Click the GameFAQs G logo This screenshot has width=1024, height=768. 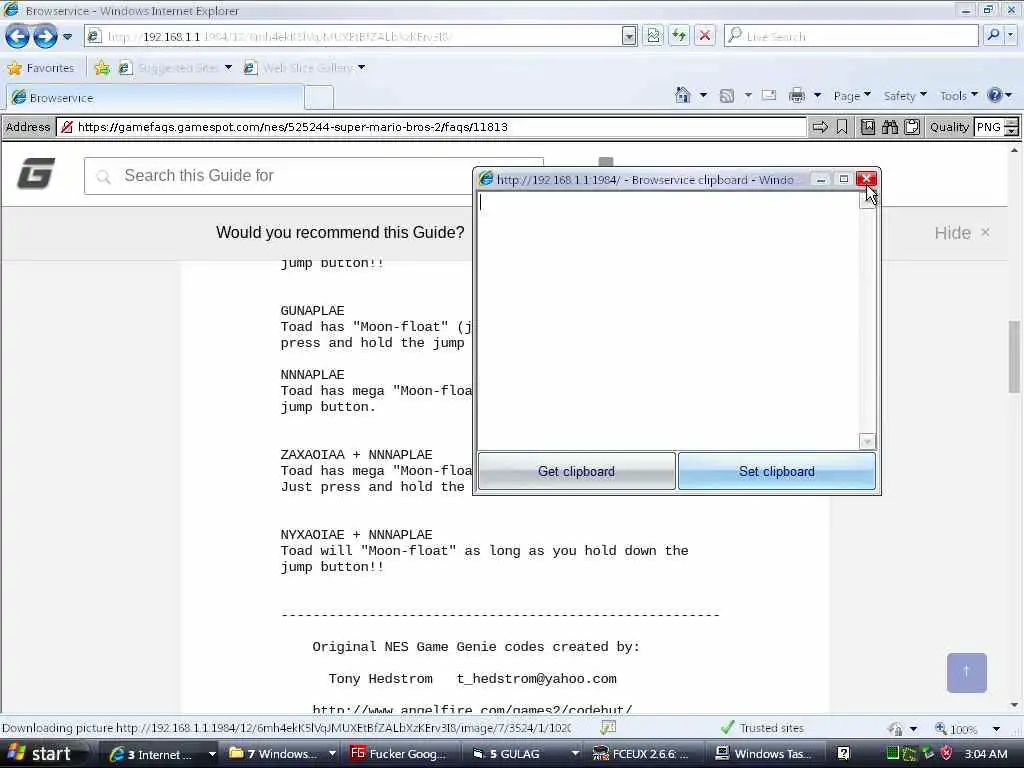(x=36, y=174)
